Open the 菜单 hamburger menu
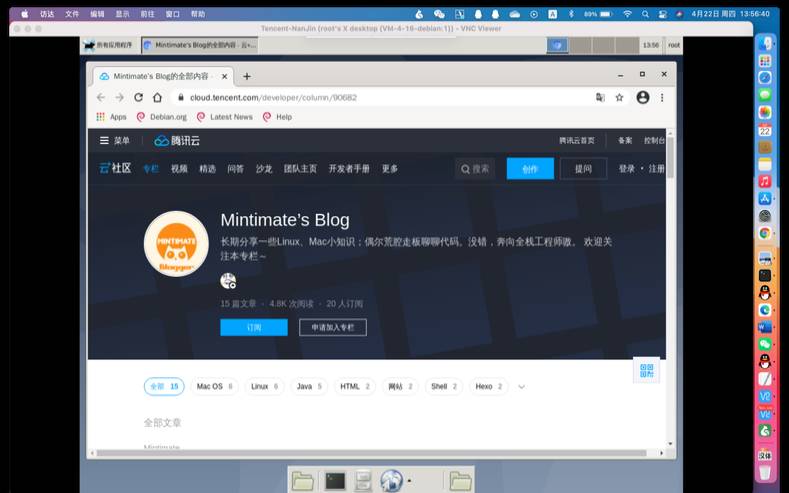Viewport: 789px width, 493px height. 114,141
